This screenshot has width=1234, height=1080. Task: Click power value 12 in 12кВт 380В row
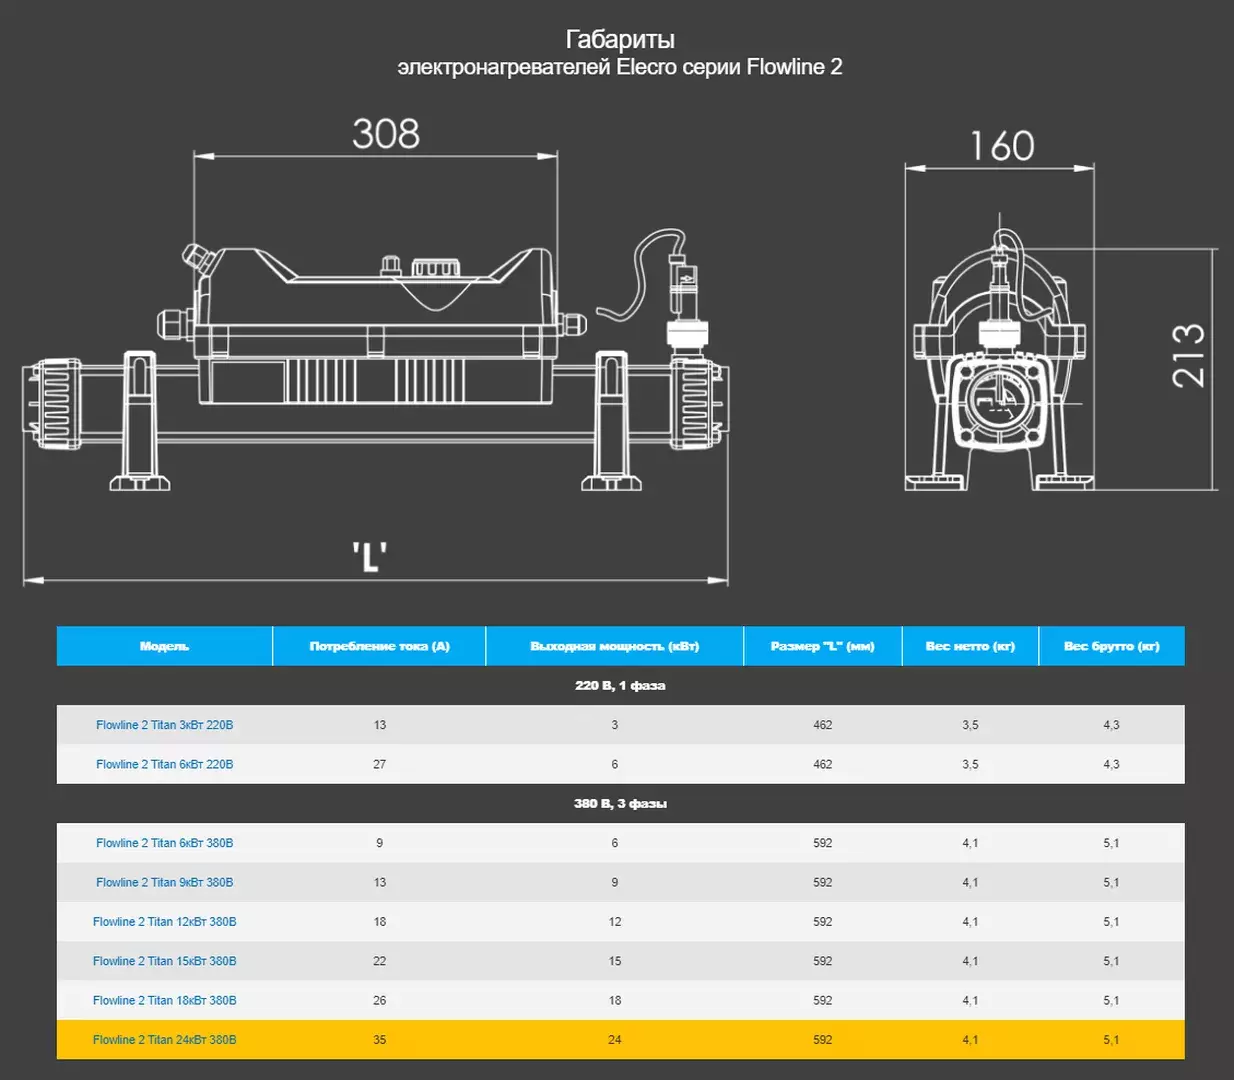[x=614, y=922]
